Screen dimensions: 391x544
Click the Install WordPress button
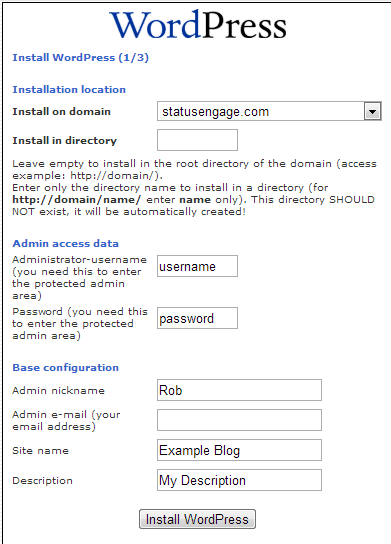(197, 519)
